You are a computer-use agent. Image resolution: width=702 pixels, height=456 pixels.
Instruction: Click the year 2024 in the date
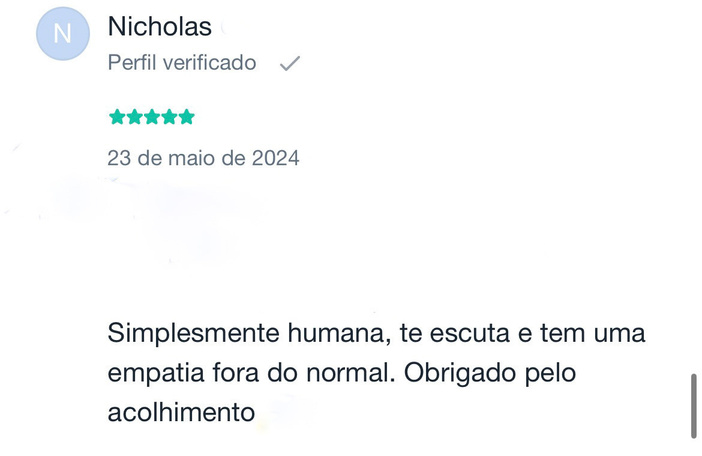pos(275,158)
